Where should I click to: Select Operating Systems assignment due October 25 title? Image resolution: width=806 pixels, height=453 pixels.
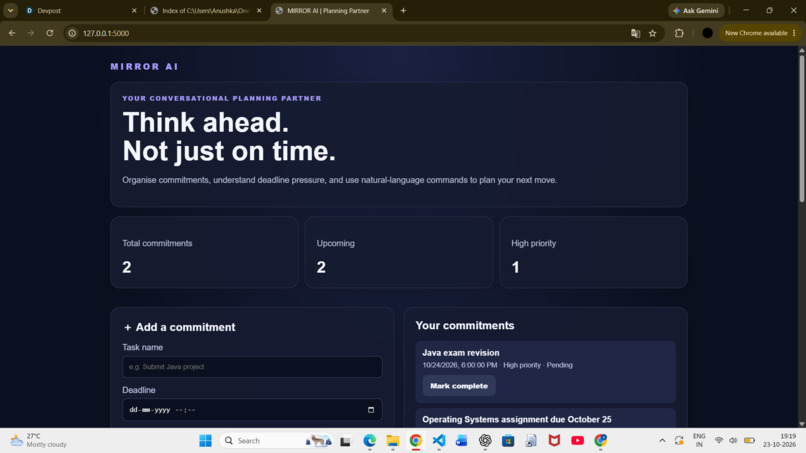(517, 419)
